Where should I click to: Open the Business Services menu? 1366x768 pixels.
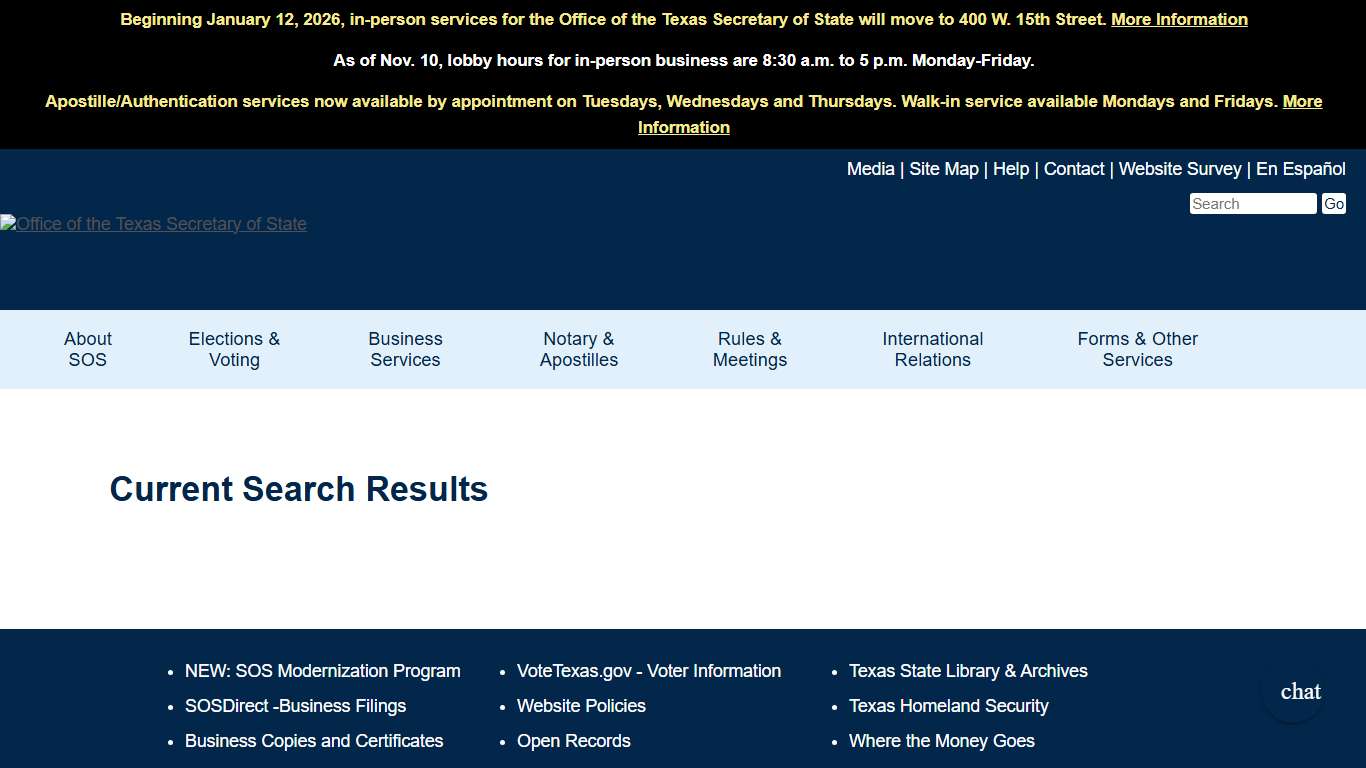point(404,349)
